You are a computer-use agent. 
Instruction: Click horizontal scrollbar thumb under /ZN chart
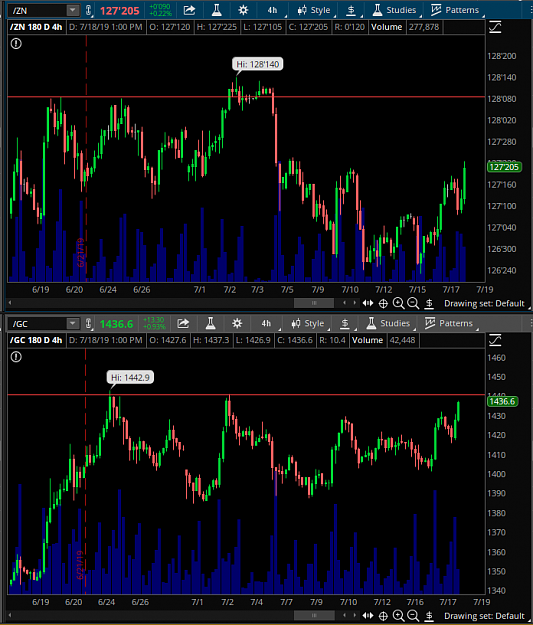click(314, 303)
